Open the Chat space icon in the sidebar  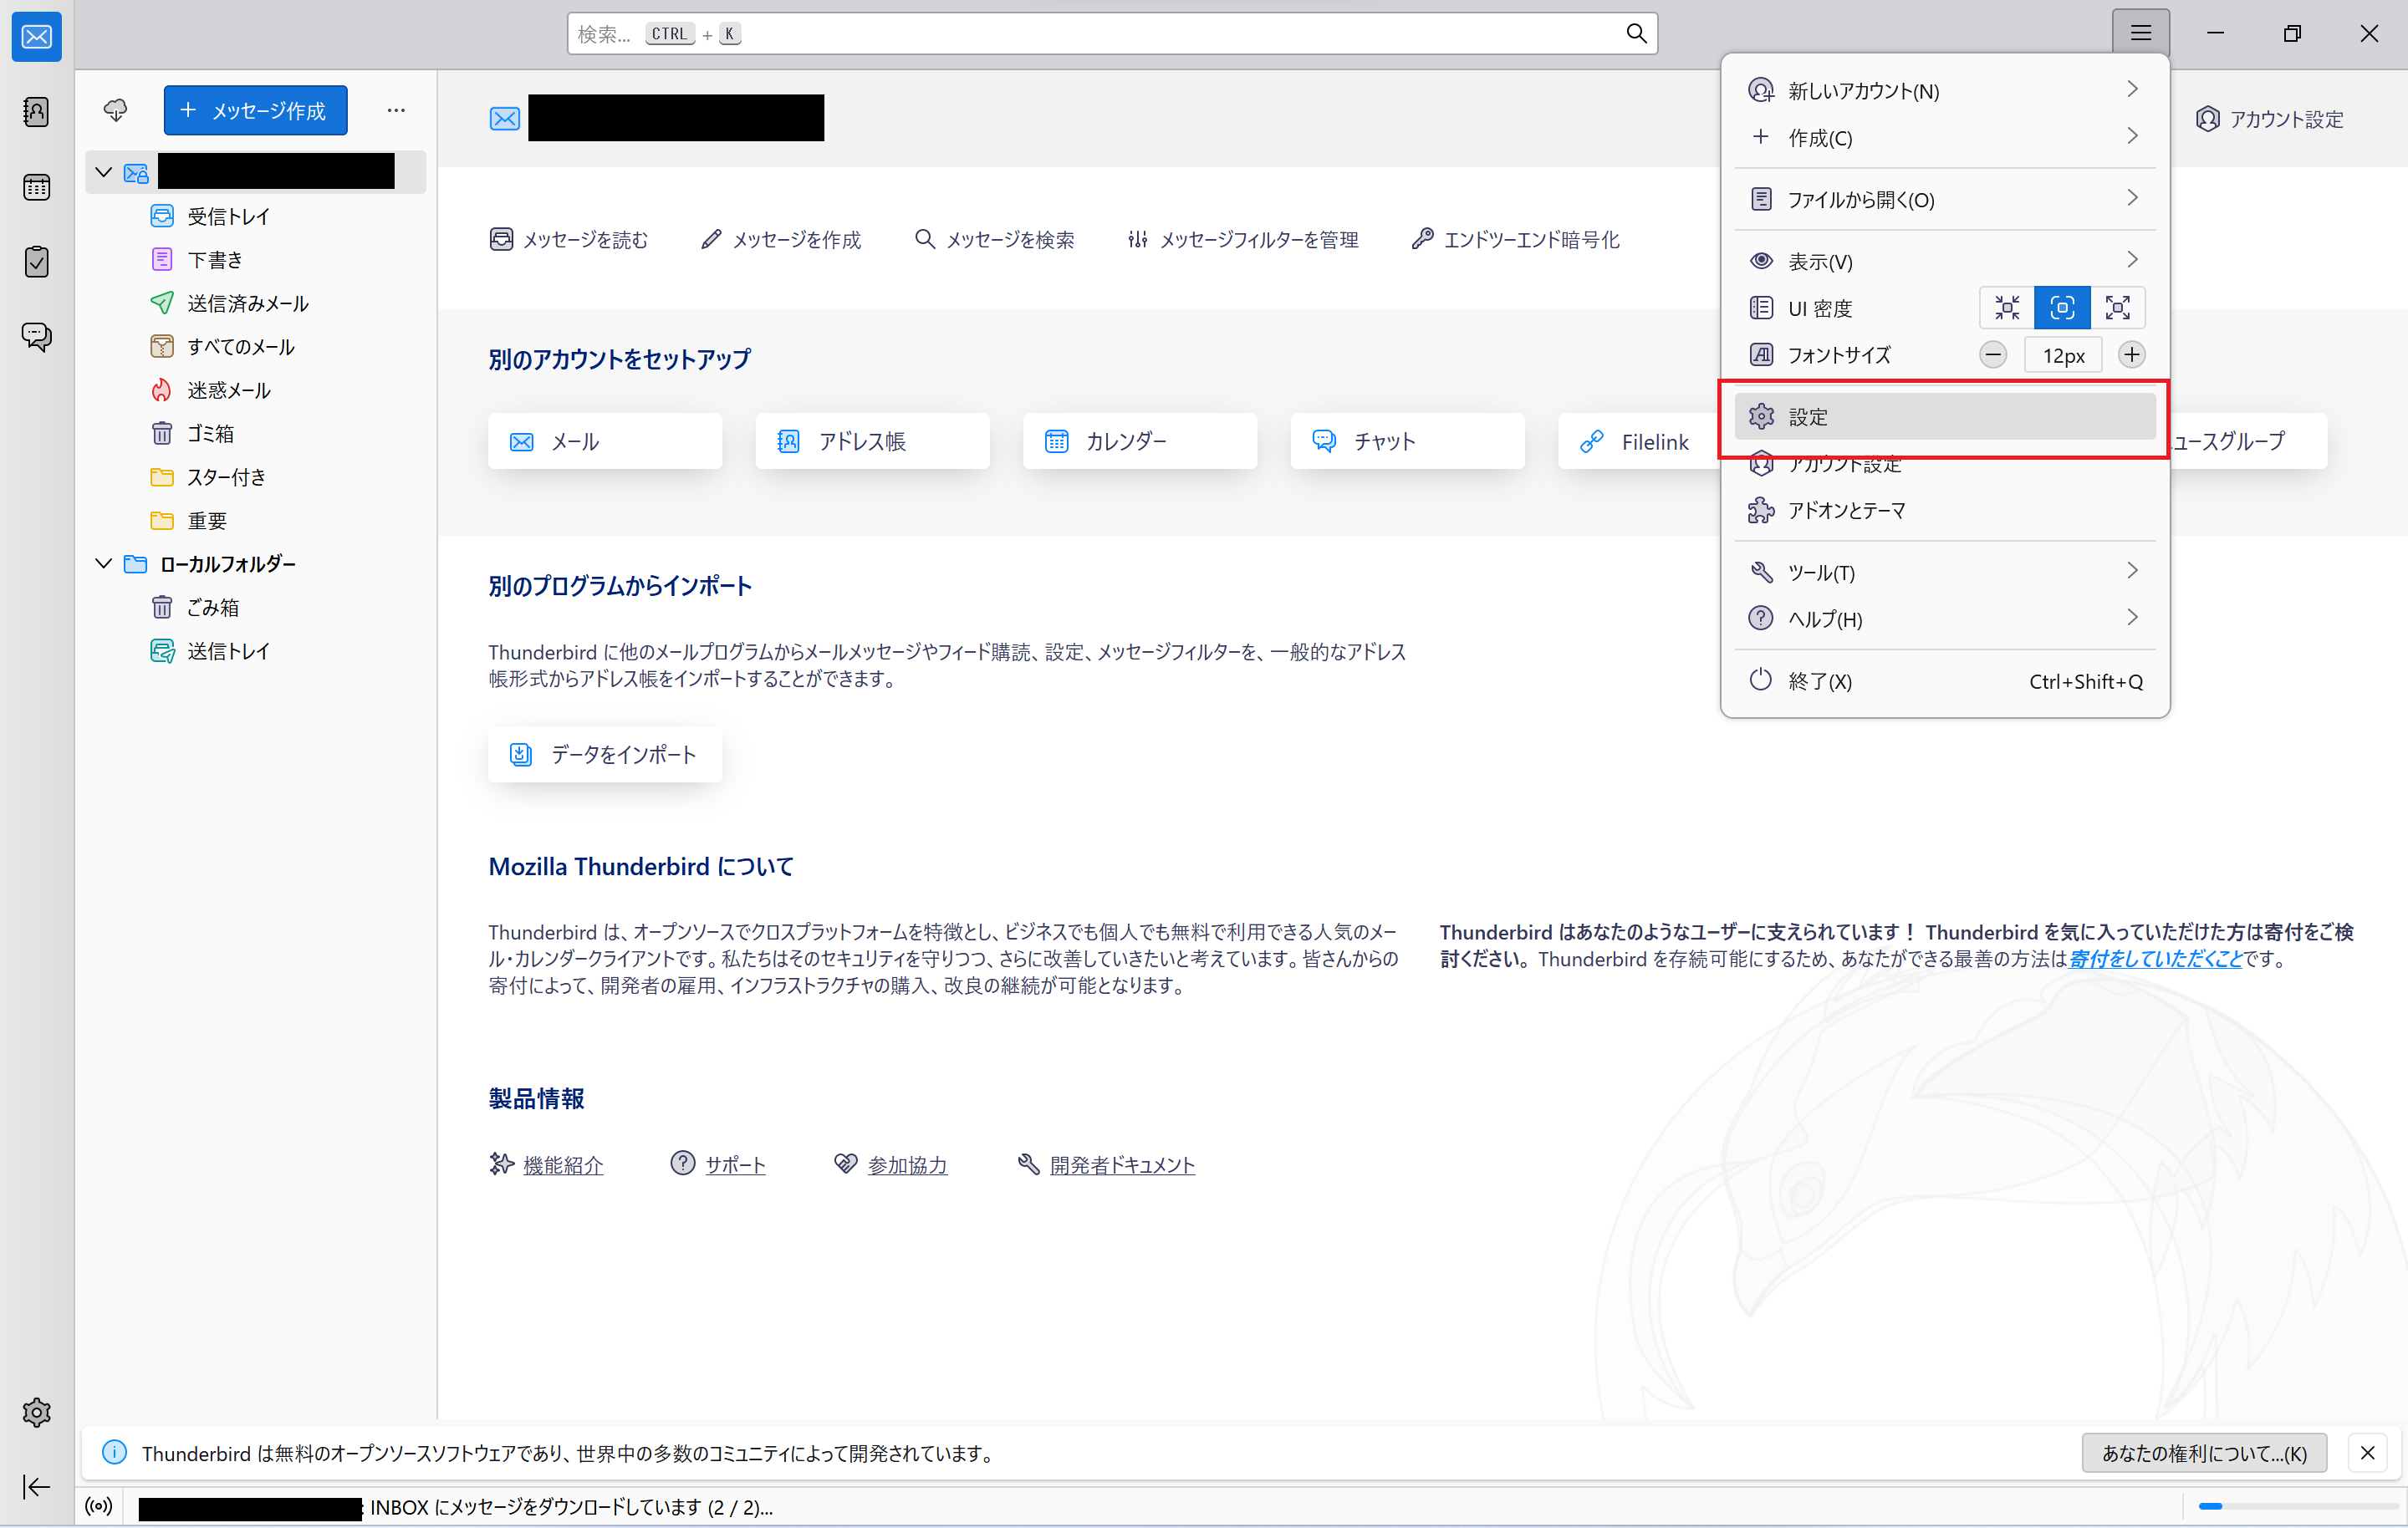point(37,337)
